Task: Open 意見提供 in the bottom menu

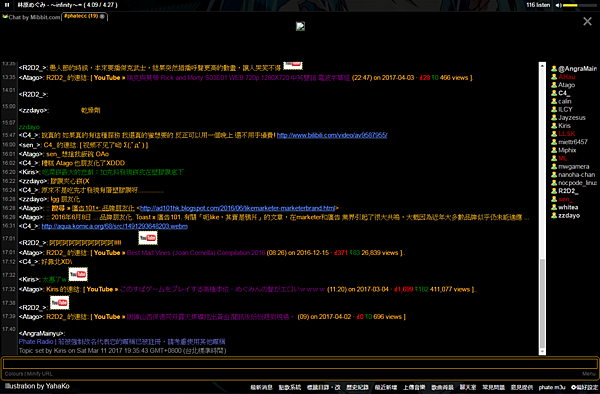Action: 522,387
